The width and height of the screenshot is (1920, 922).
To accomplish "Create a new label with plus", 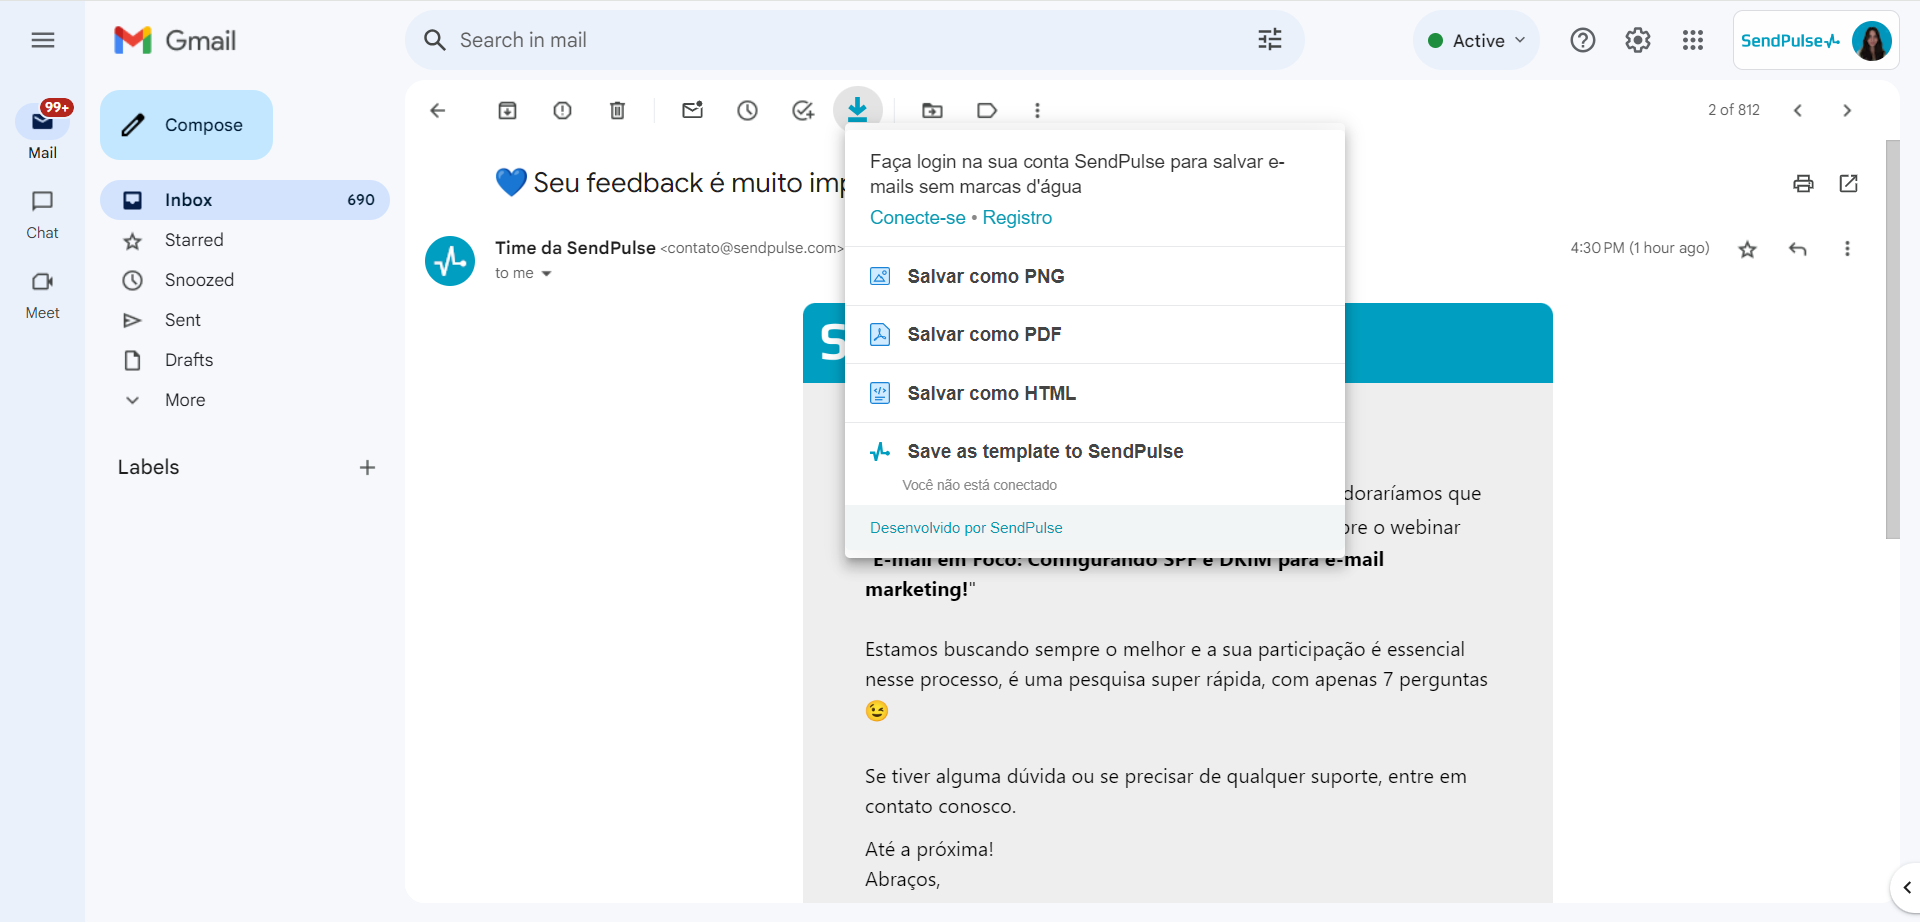I will coord(367,467).
